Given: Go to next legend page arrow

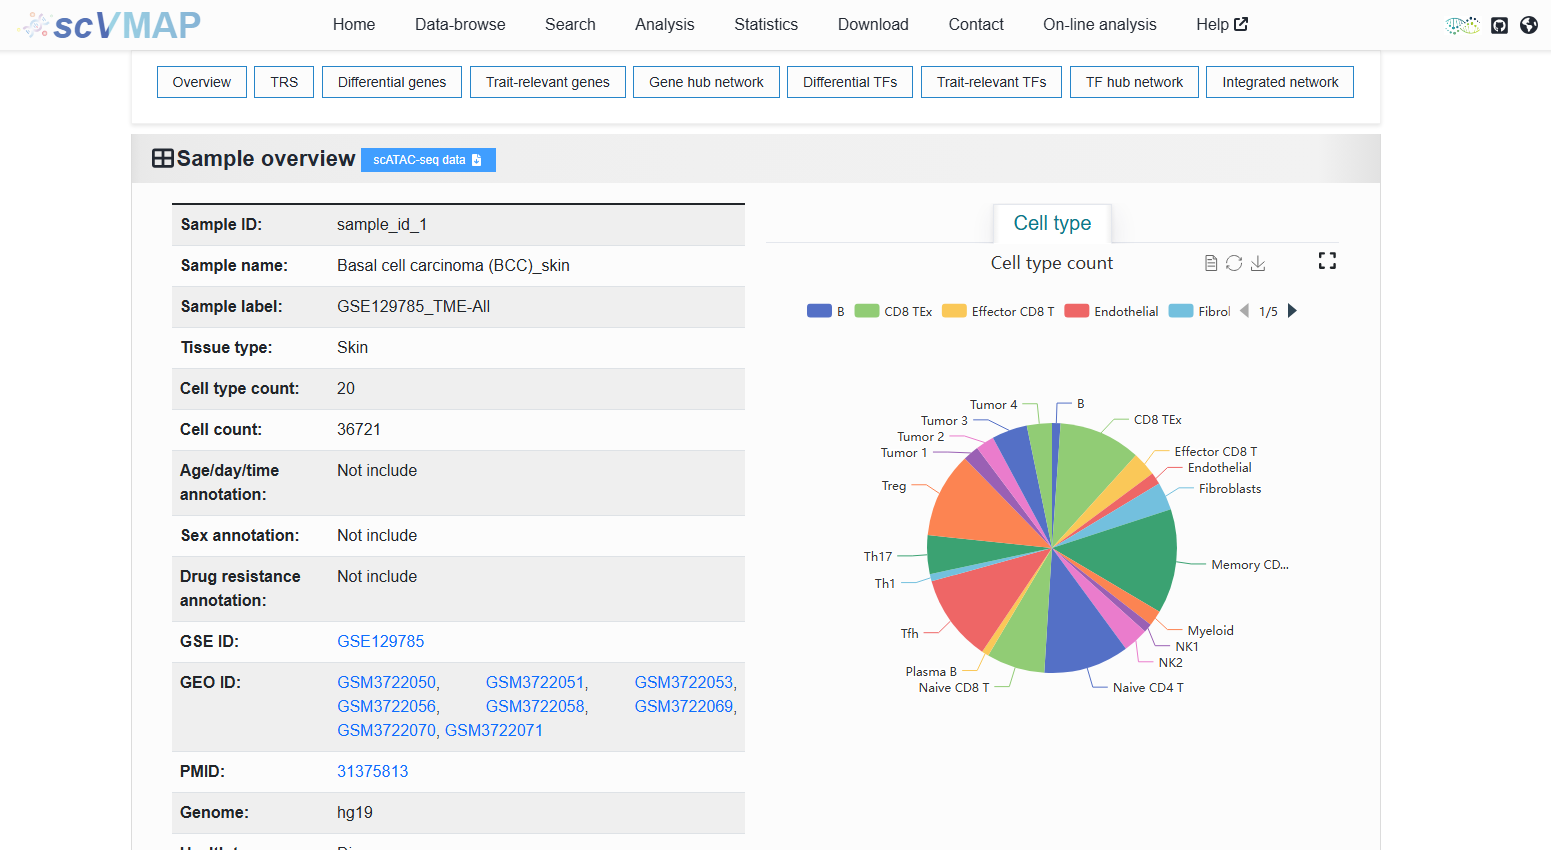Looking at the screenshot, I should click(x=1292, y=311).
